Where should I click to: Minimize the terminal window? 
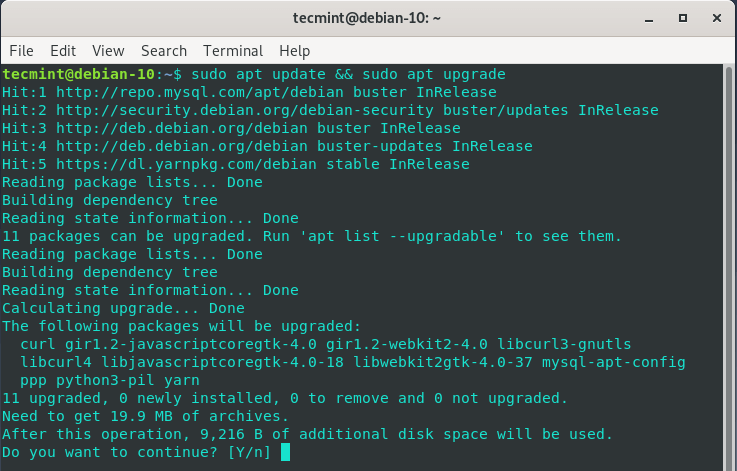tap(646, 18)
